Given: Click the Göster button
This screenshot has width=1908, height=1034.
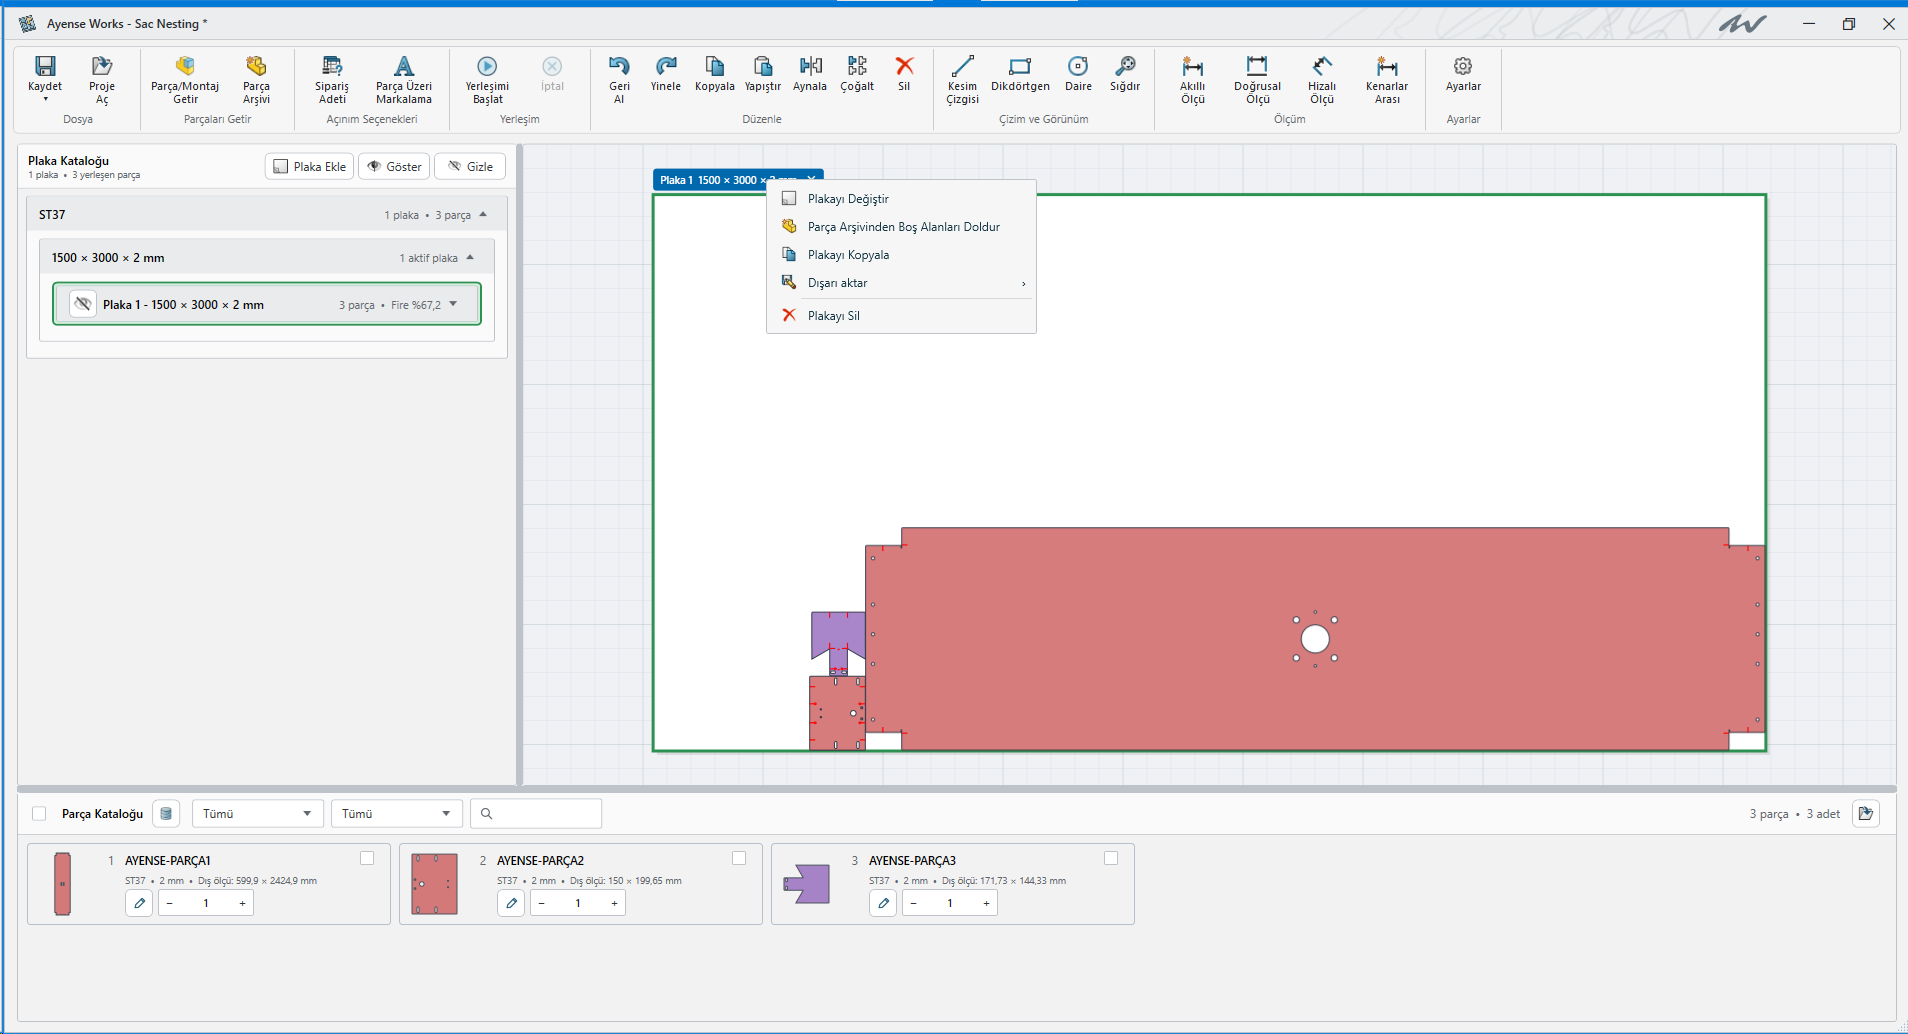Looking at the screenshot, I should [x=394, y=166].
